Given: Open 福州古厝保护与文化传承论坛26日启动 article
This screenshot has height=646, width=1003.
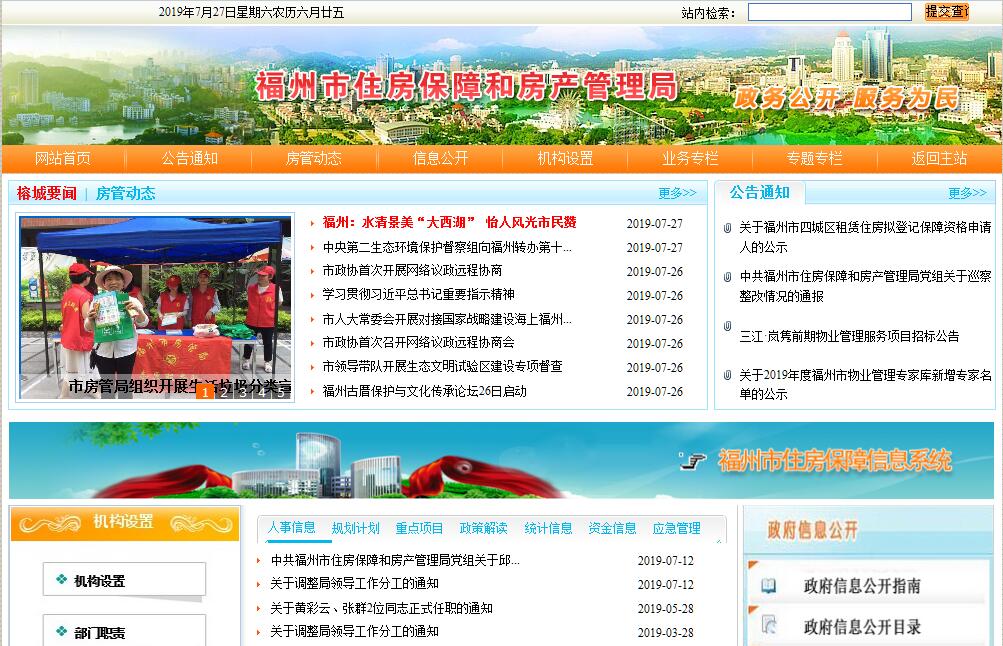Looking at the screenshot, I should click(x=424, y=391).
